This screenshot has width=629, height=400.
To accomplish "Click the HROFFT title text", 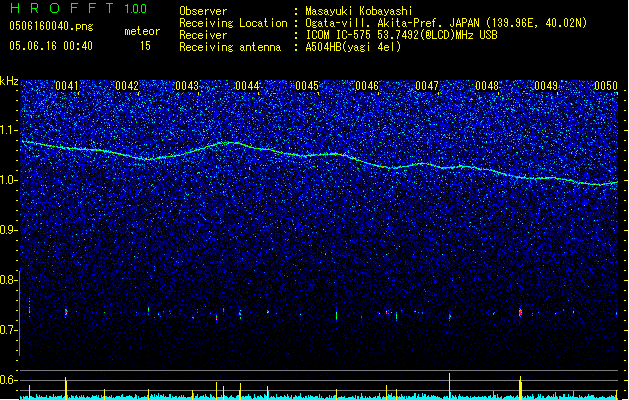I will click(x=62, y=8).
